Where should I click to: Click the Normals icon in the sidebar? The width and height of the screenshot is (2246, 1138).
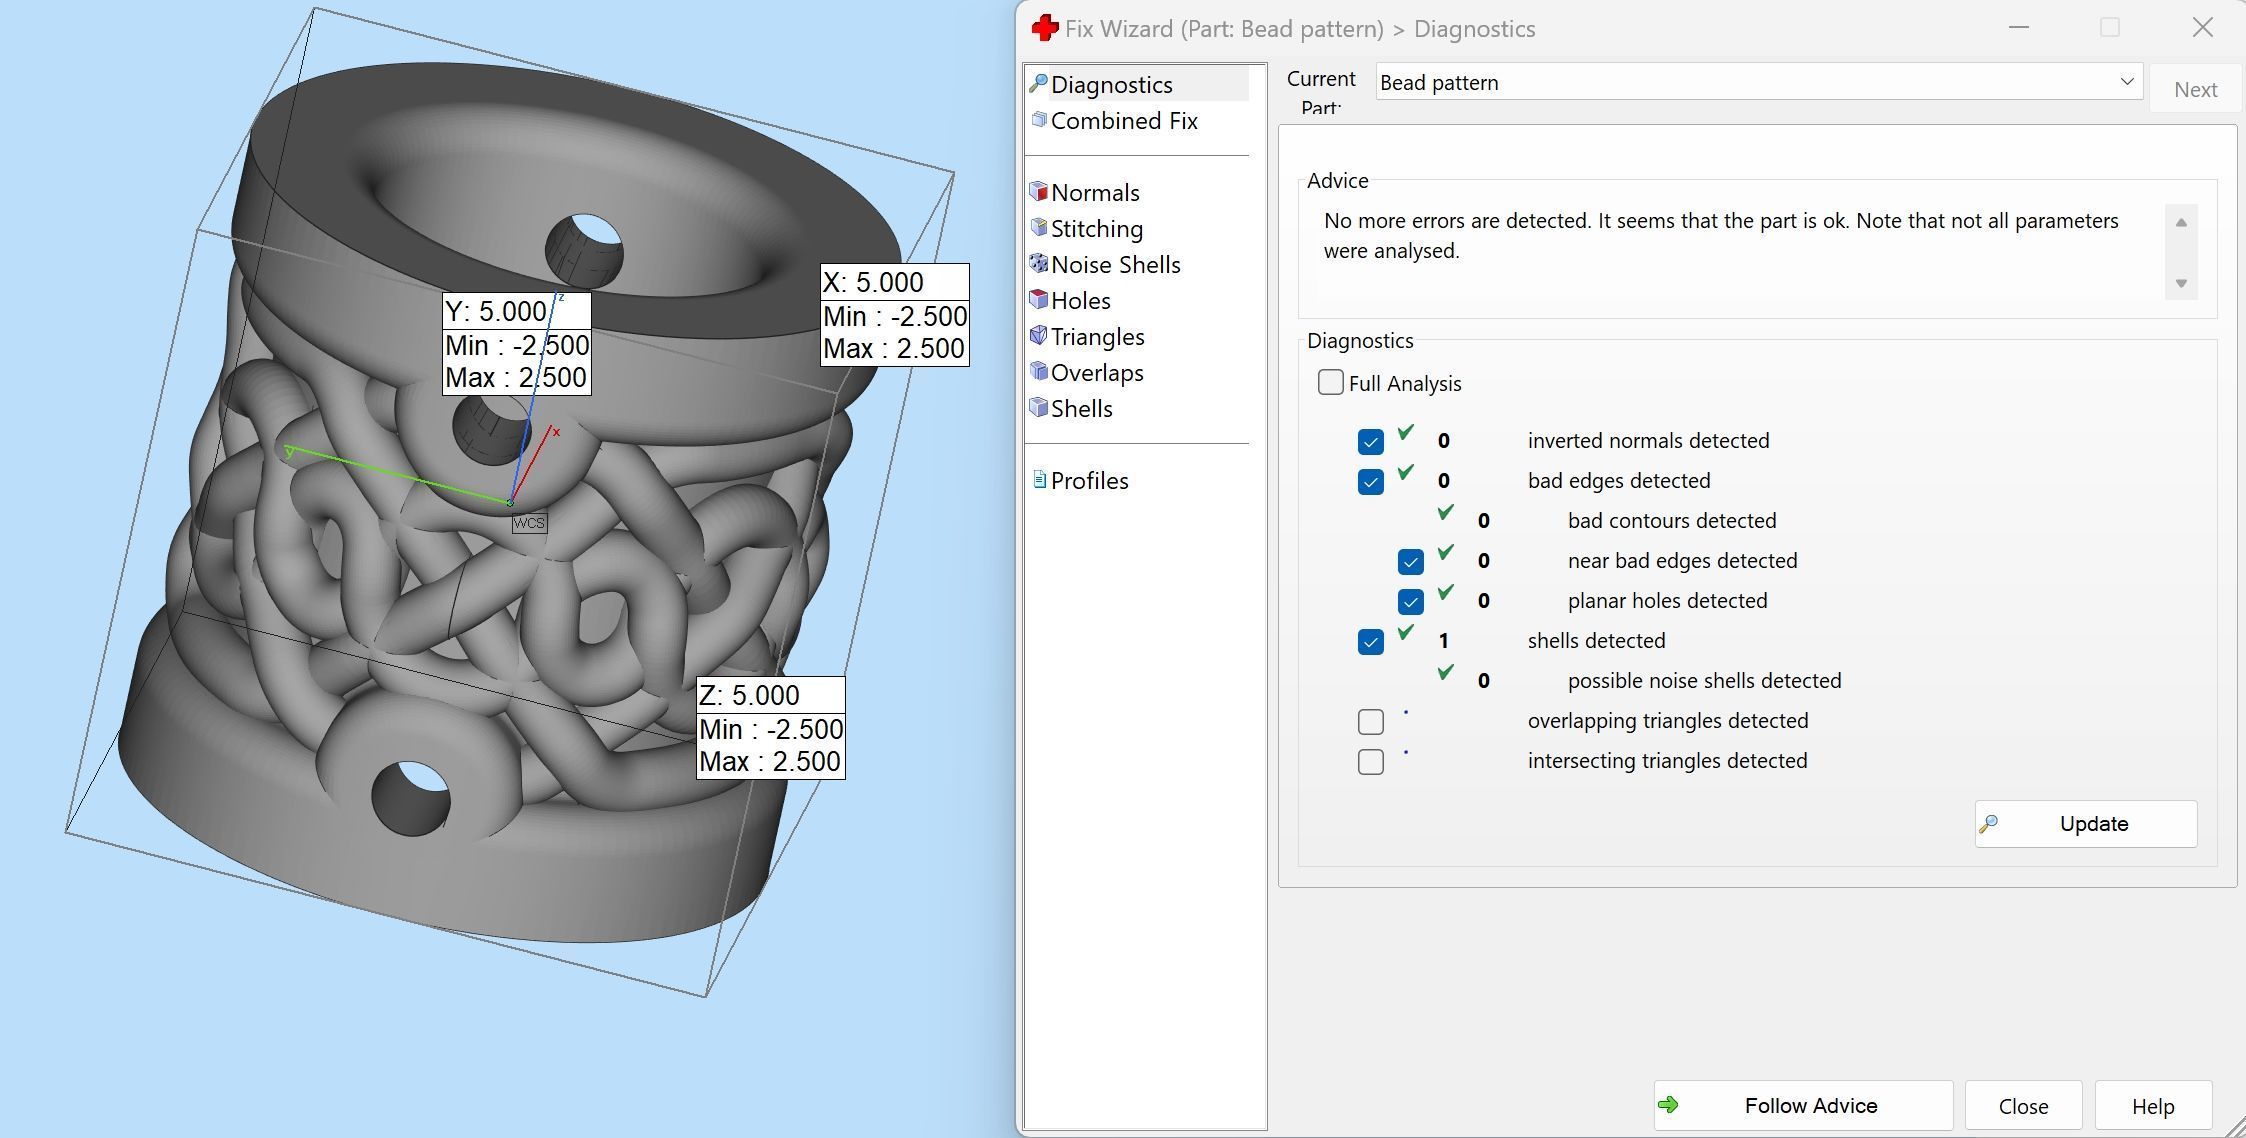point(1039,191)
